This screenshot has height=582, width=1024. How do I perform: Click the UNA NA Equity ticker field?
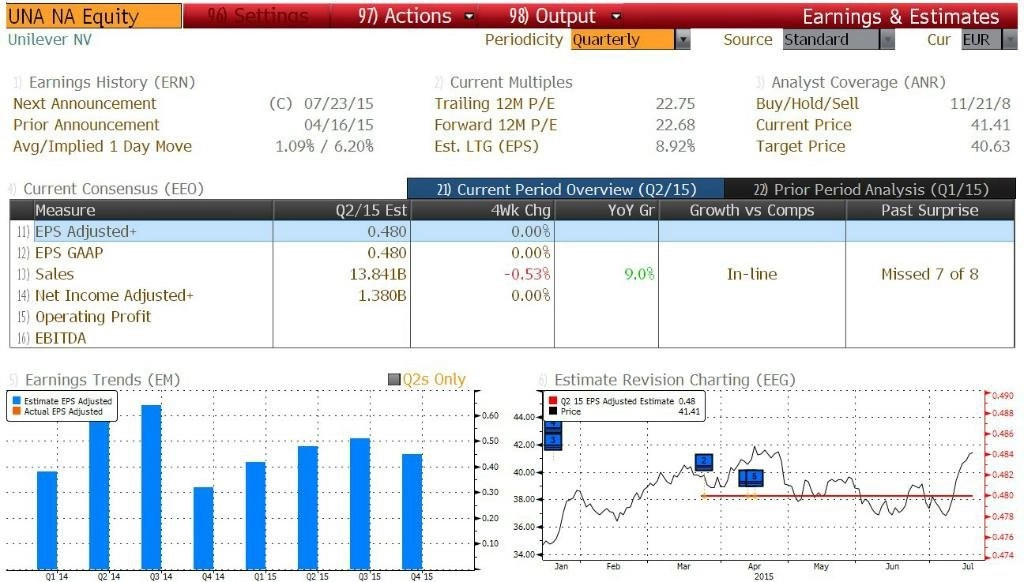click(x=93, y=16)
